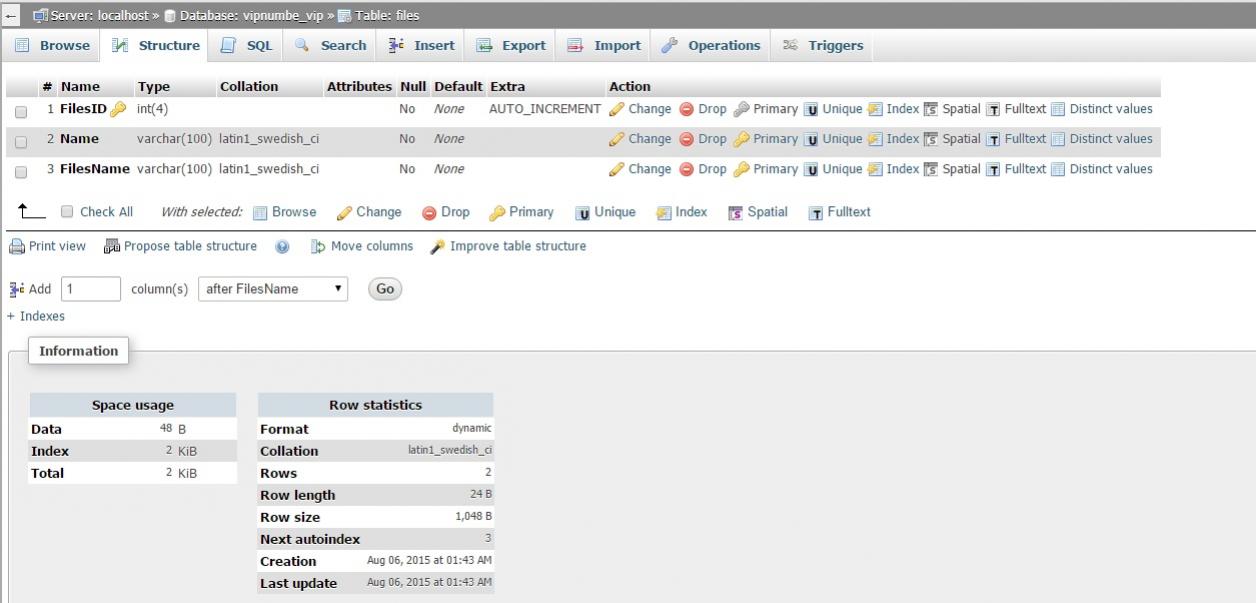The width and height of the screenshot is (1256, 603).
Task: Click the Next autoindex label
Action: pyautogui.click(x=310, y=539)
